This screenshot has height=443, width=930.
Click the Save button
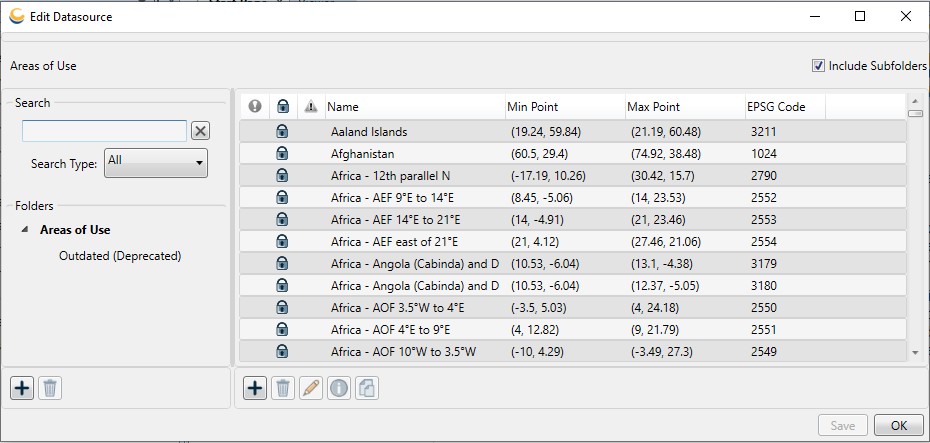(842, 426)
